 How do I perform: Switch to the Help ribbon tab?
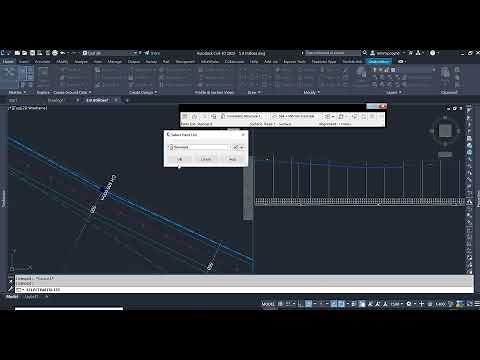point(254,62)
